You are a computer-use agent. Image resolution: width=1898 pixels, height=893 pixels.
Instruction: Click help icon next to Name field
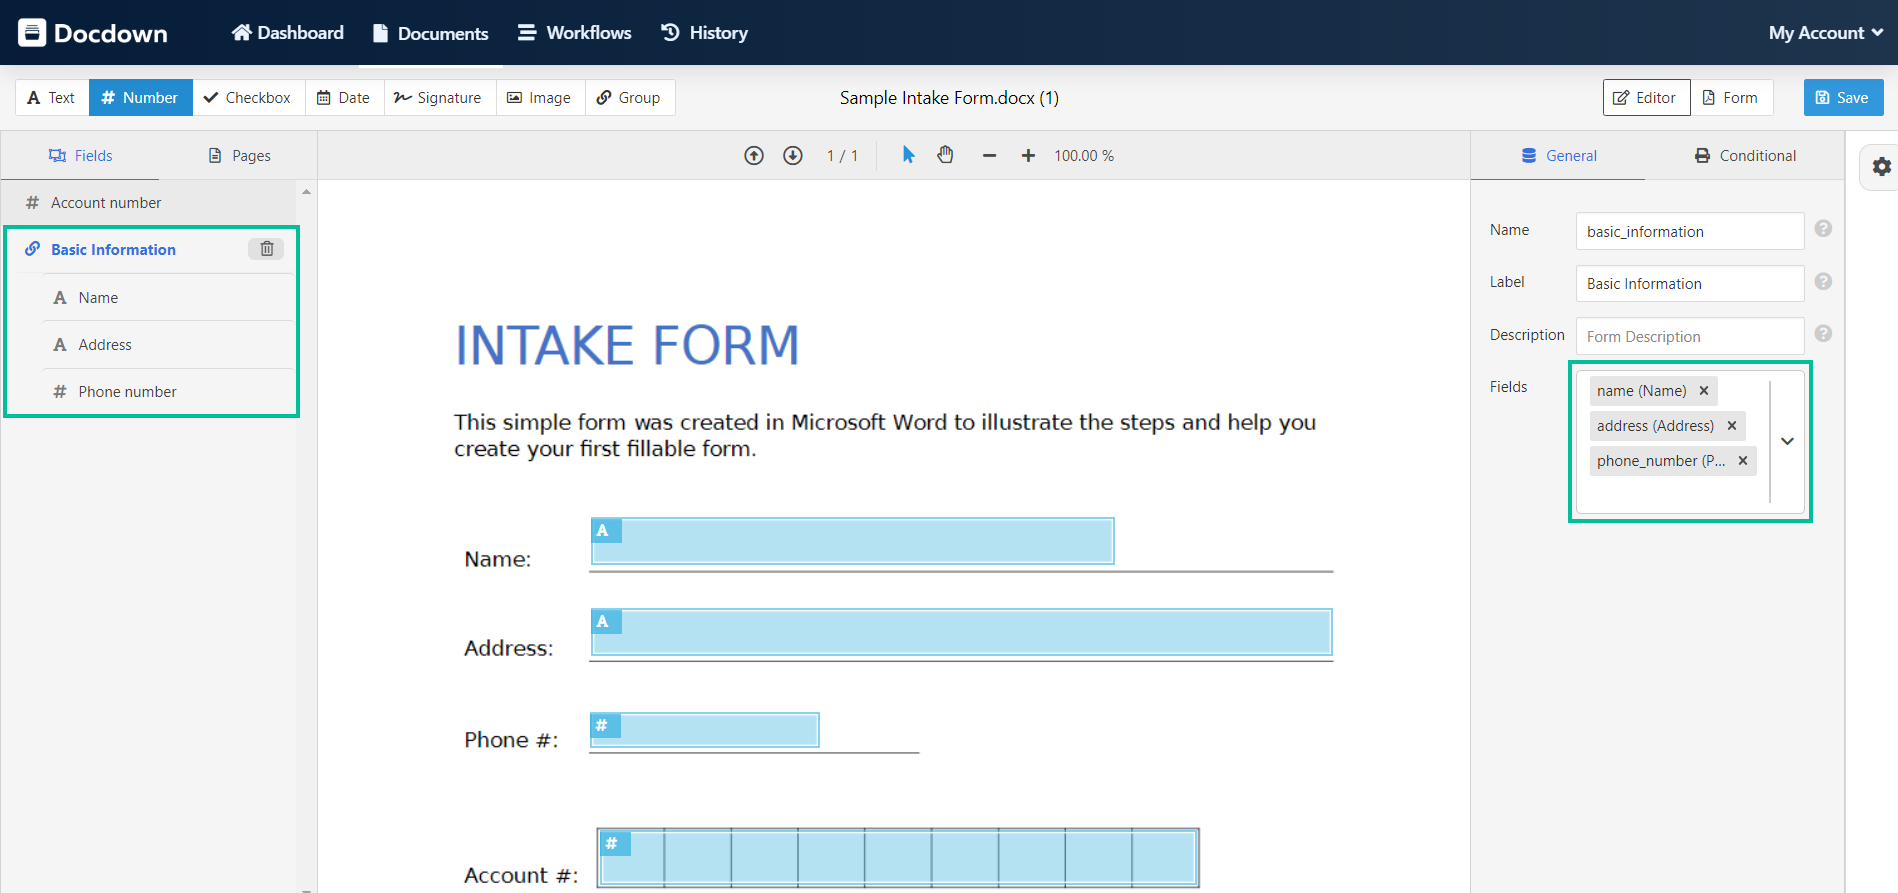(1823, 229)
